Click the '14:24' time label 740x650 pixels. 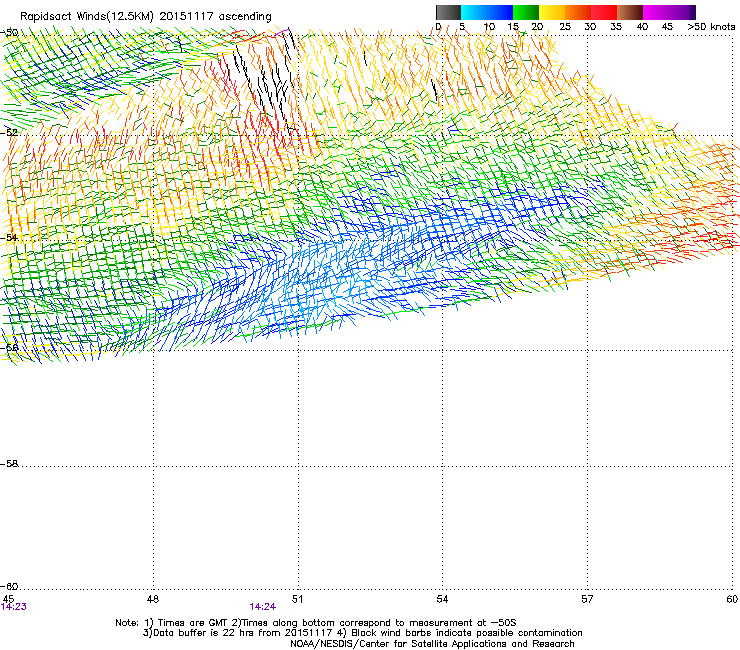pyautogui.click(x=263, y=607)
